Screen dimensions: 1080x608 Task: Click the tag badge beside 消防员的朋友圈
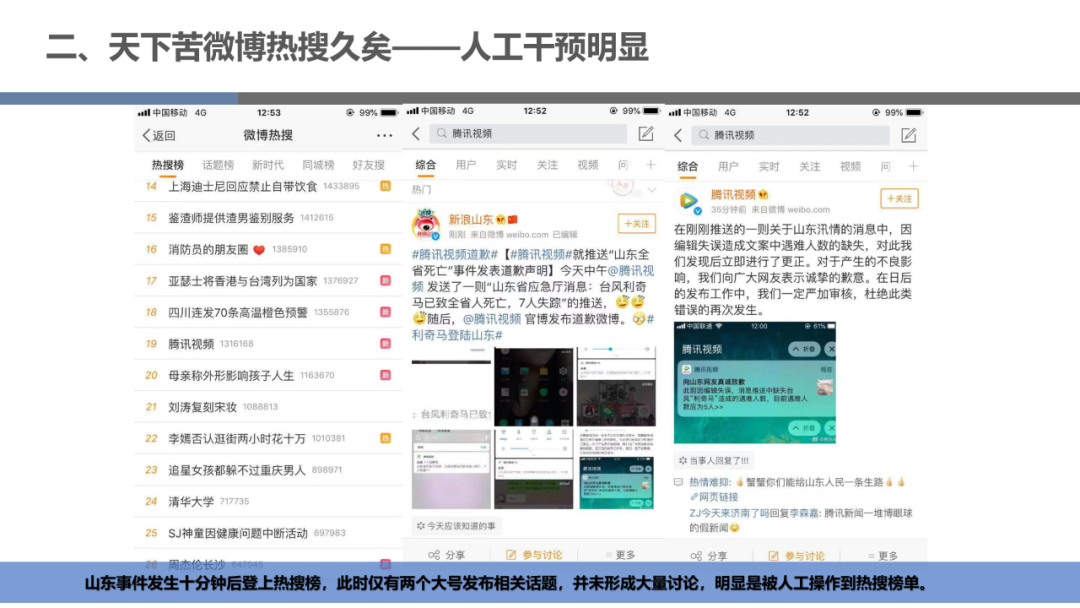(x=386, y=249)
